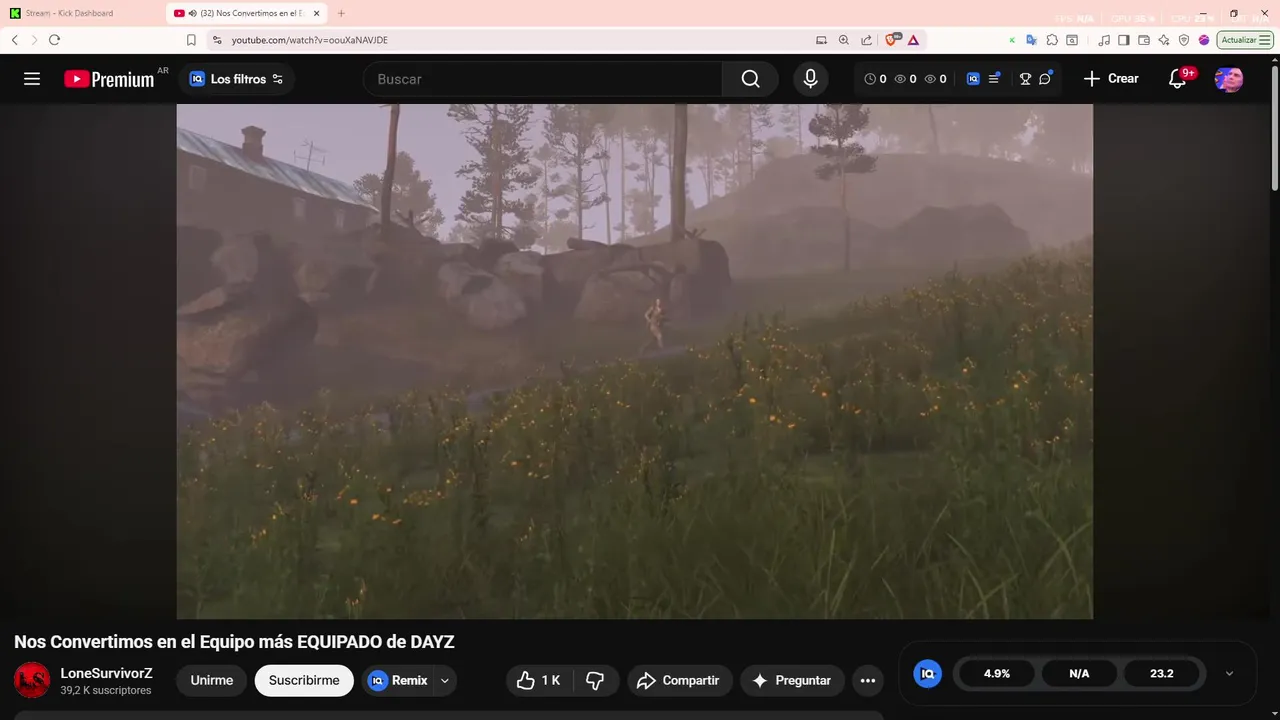Screen dimensions: 1280x720
Task: Open LoneSurvivorZ channel avatar
Action: [x=32, y=680]
